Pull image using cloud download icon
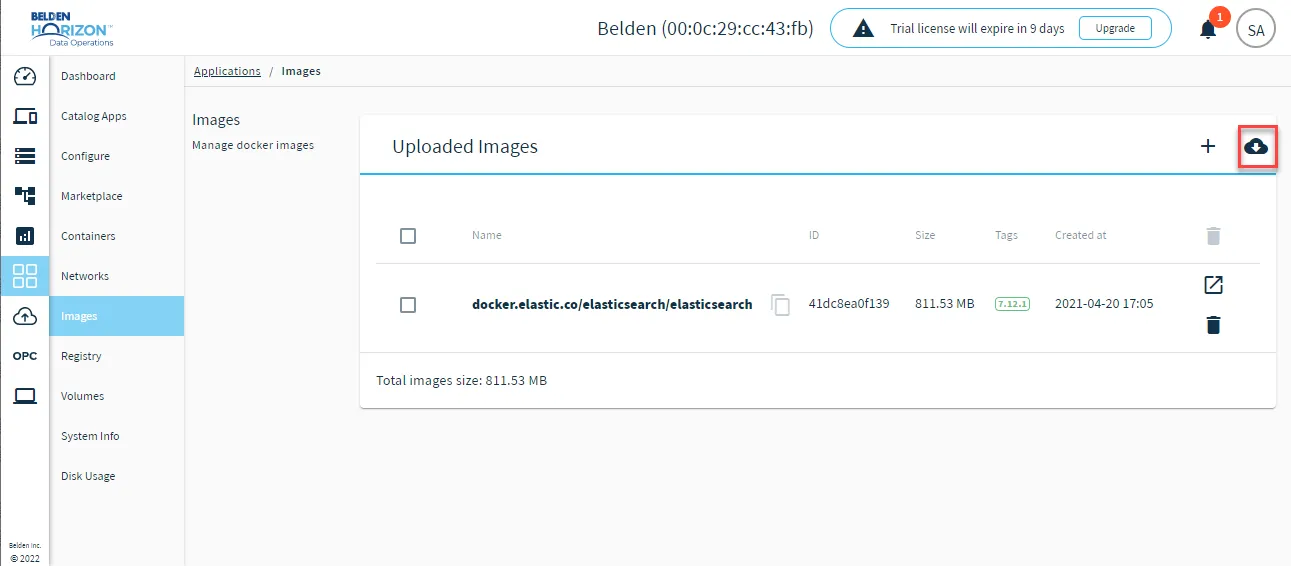Image resolution: width=1291 pixels, height=566 pixels. [1256, 147]
